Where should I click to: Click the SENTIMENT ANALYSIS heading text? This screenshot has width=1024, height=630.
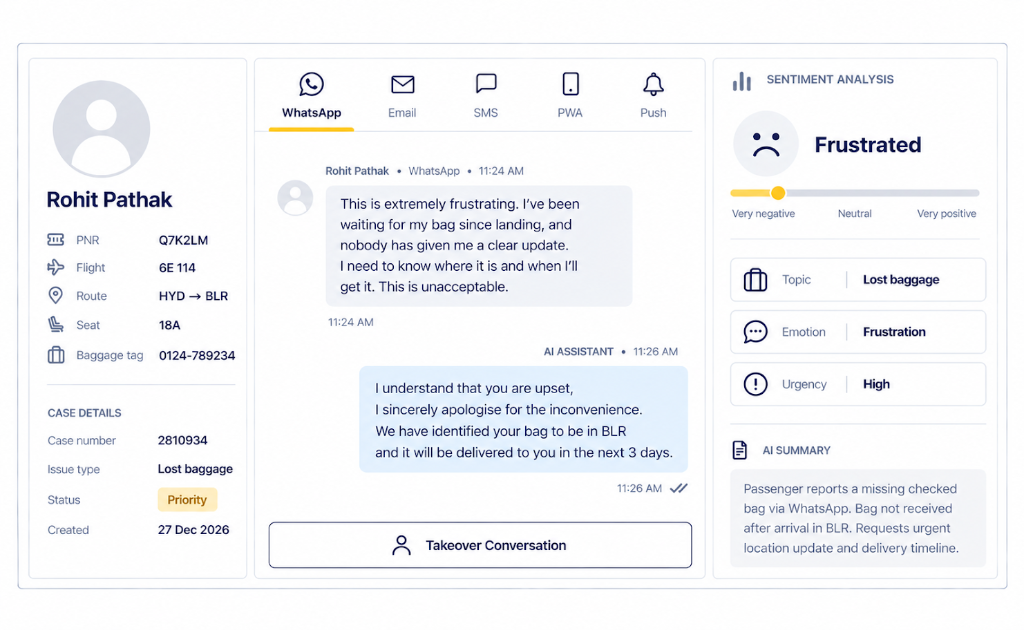point(829,80)
